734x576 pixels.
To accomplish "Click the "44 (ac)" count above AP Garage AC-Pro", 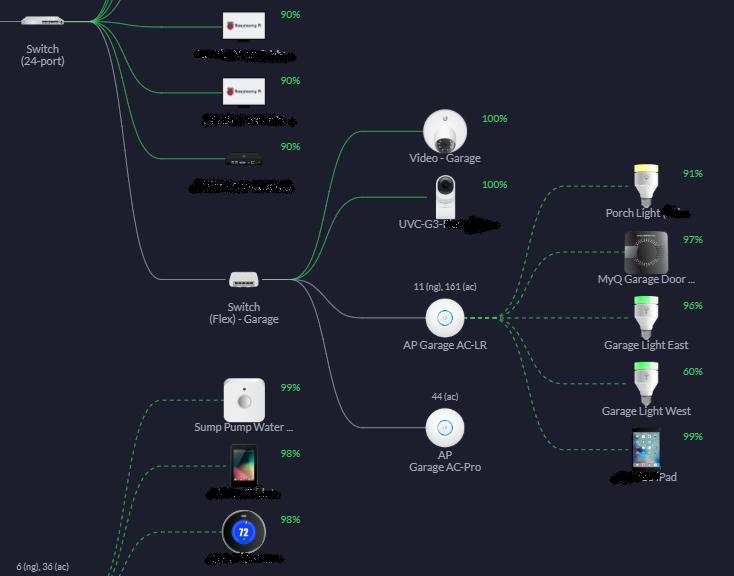I will tap(445, 397).
